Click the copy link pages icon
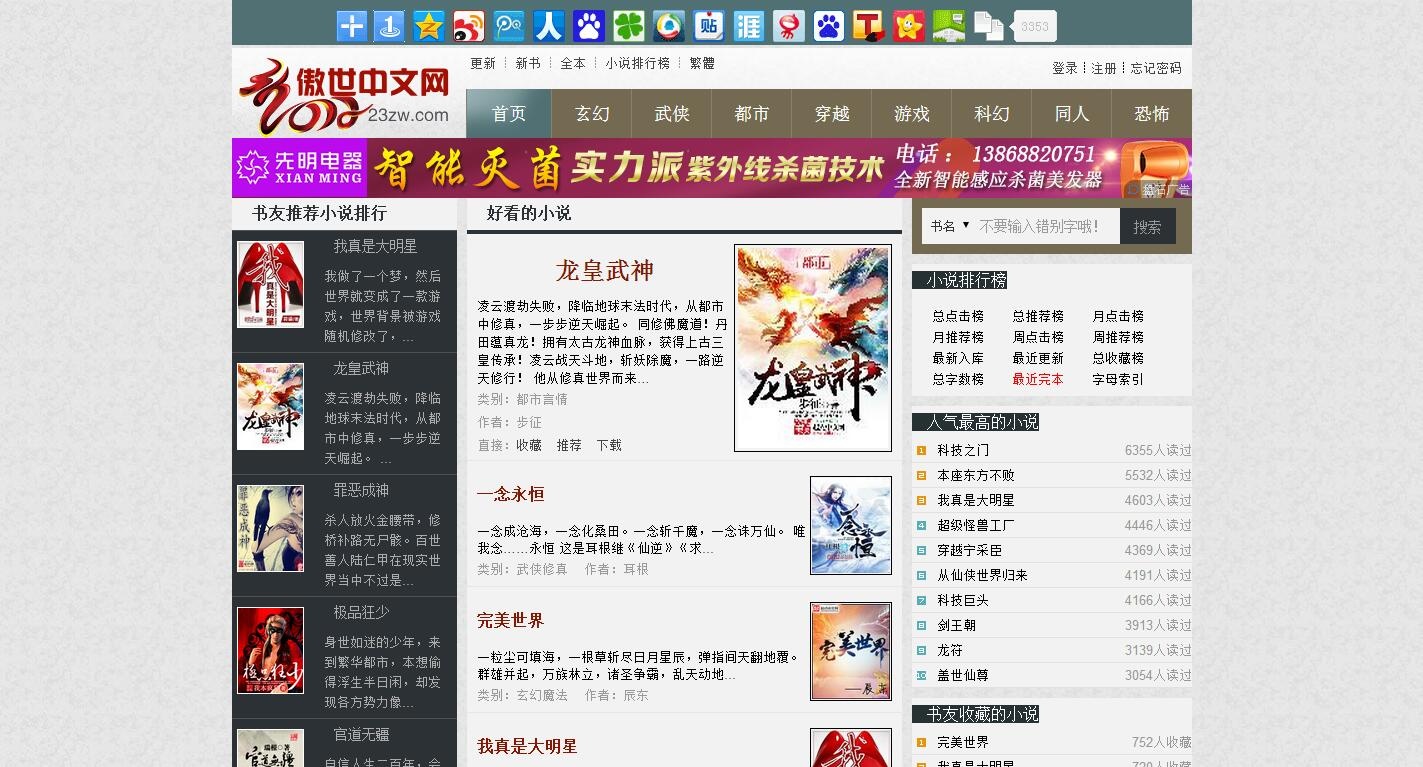The image size is (1423, 767). [x=989, y=26]
